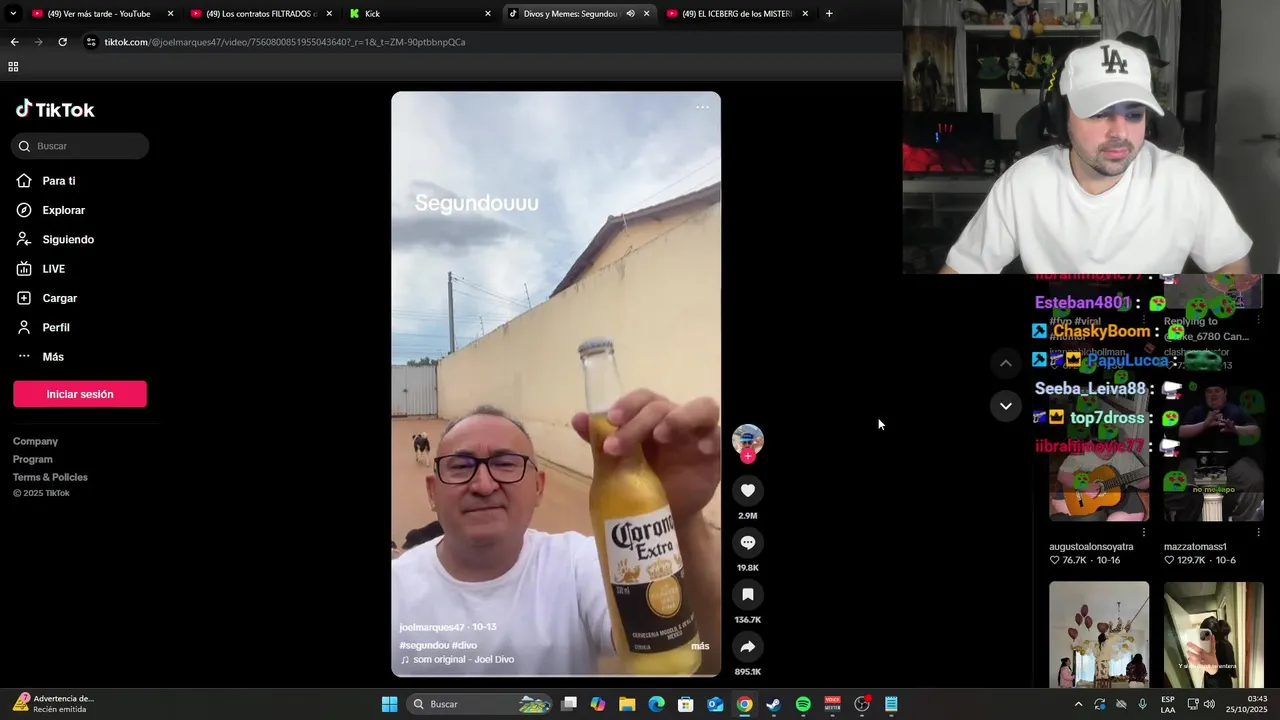Open the som original - Joel Divo sound
This screenshot has width=1280, height=720.
coord(457,660)
